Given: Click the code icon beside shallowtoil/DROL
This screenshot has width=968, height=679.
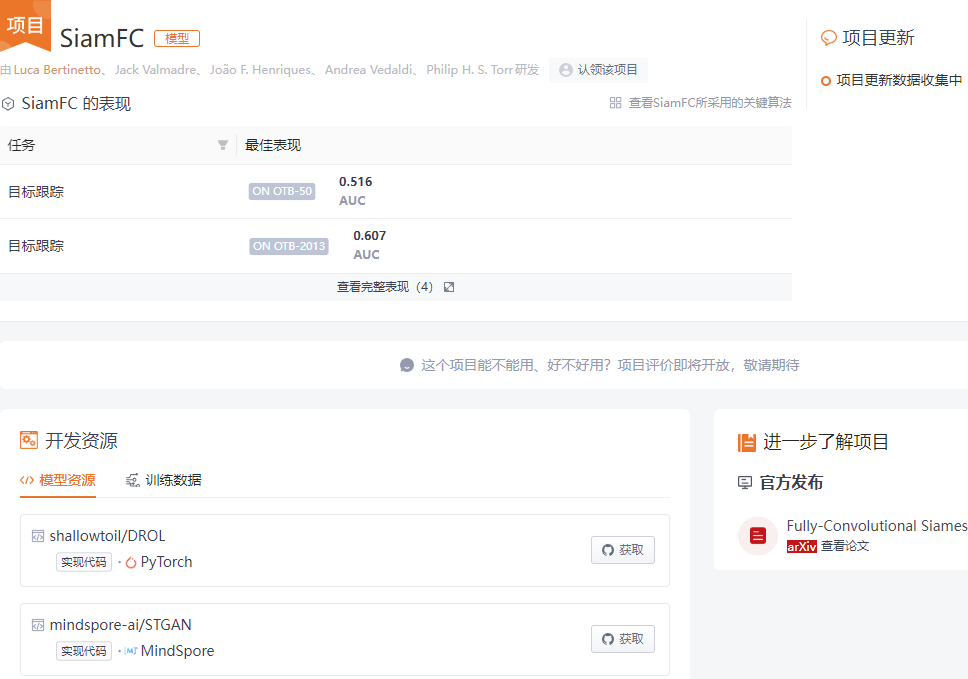Looking at the screenshot, I should coord(38,536).
